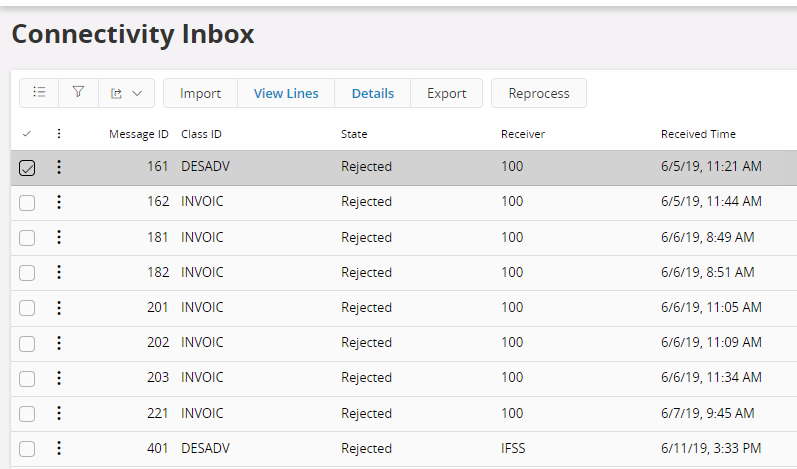Click the filter funnel icon
The width and height of the screenshot is (797, 469).
pos(78,93)
